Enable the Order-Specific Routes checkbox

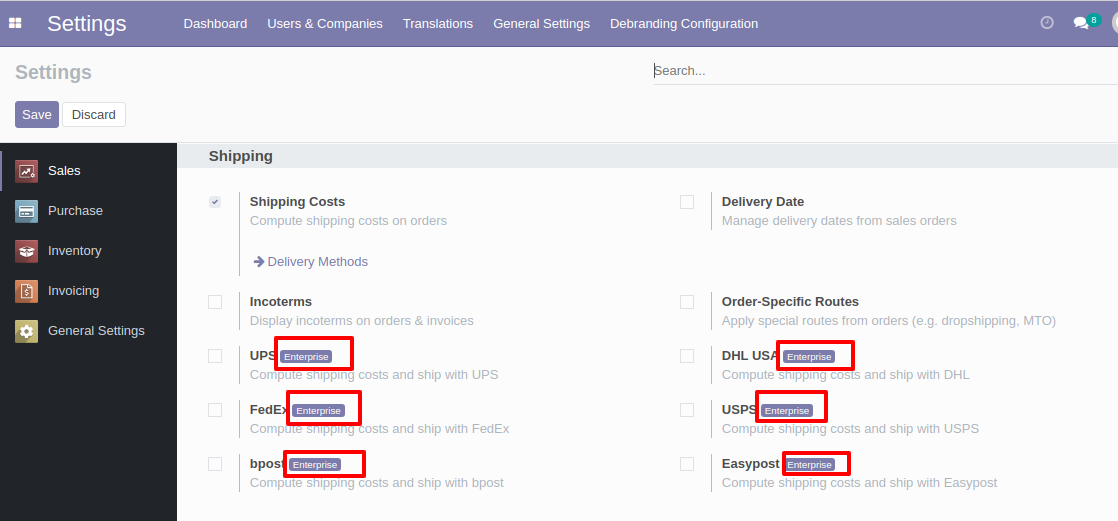687,302
